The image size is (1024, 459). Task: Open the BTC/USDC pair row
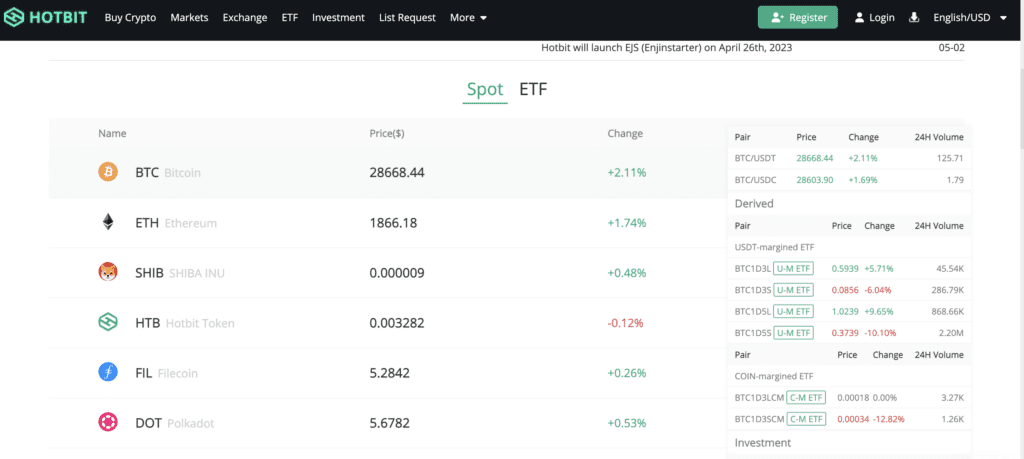pyautogui.click(x=849, y=180)
